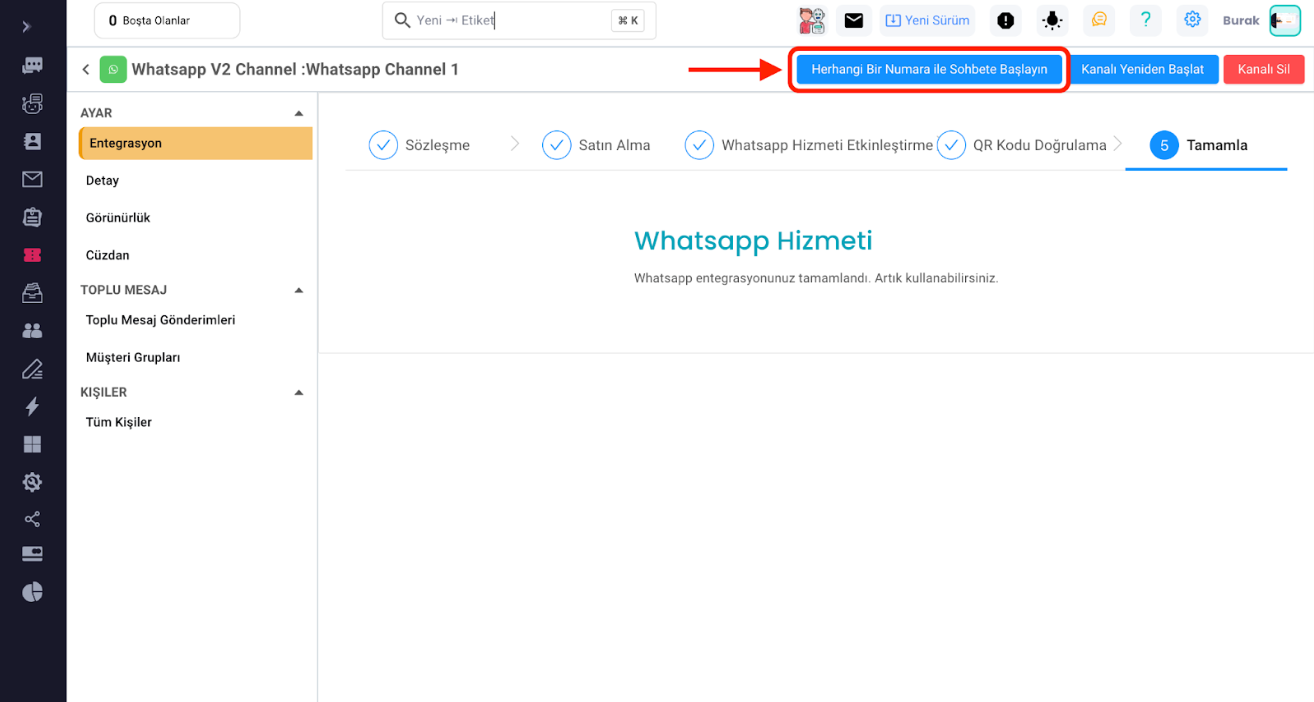Open the orange chat bubbles icon
This screenshot has width=1314, height=702.
pos(1099,20)
